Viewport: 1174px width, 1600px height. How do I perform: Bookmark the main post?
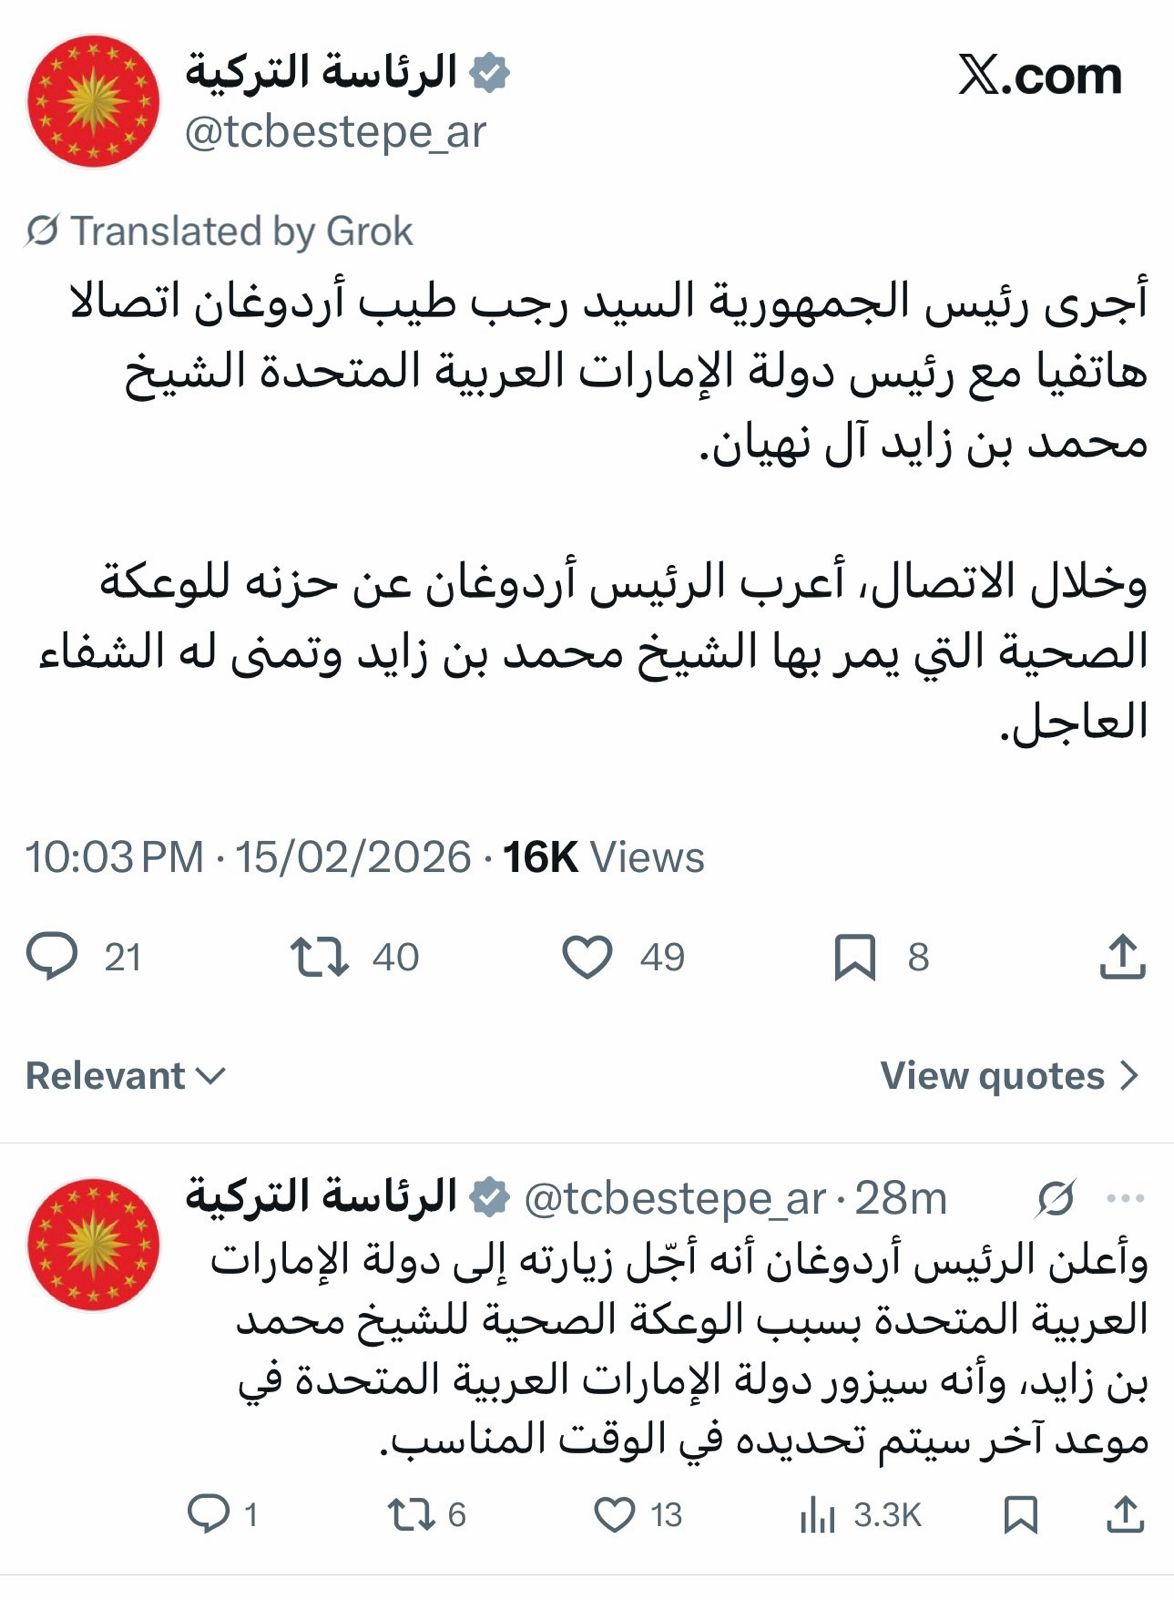855,956
